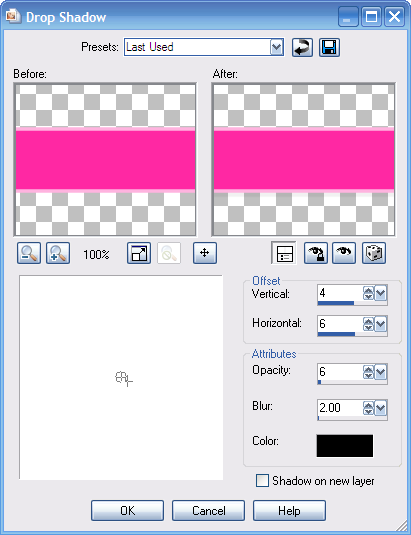Expand the Blur value dropdown arrow
The height and width of the screenshot is (535, 411).
[381, 408]
